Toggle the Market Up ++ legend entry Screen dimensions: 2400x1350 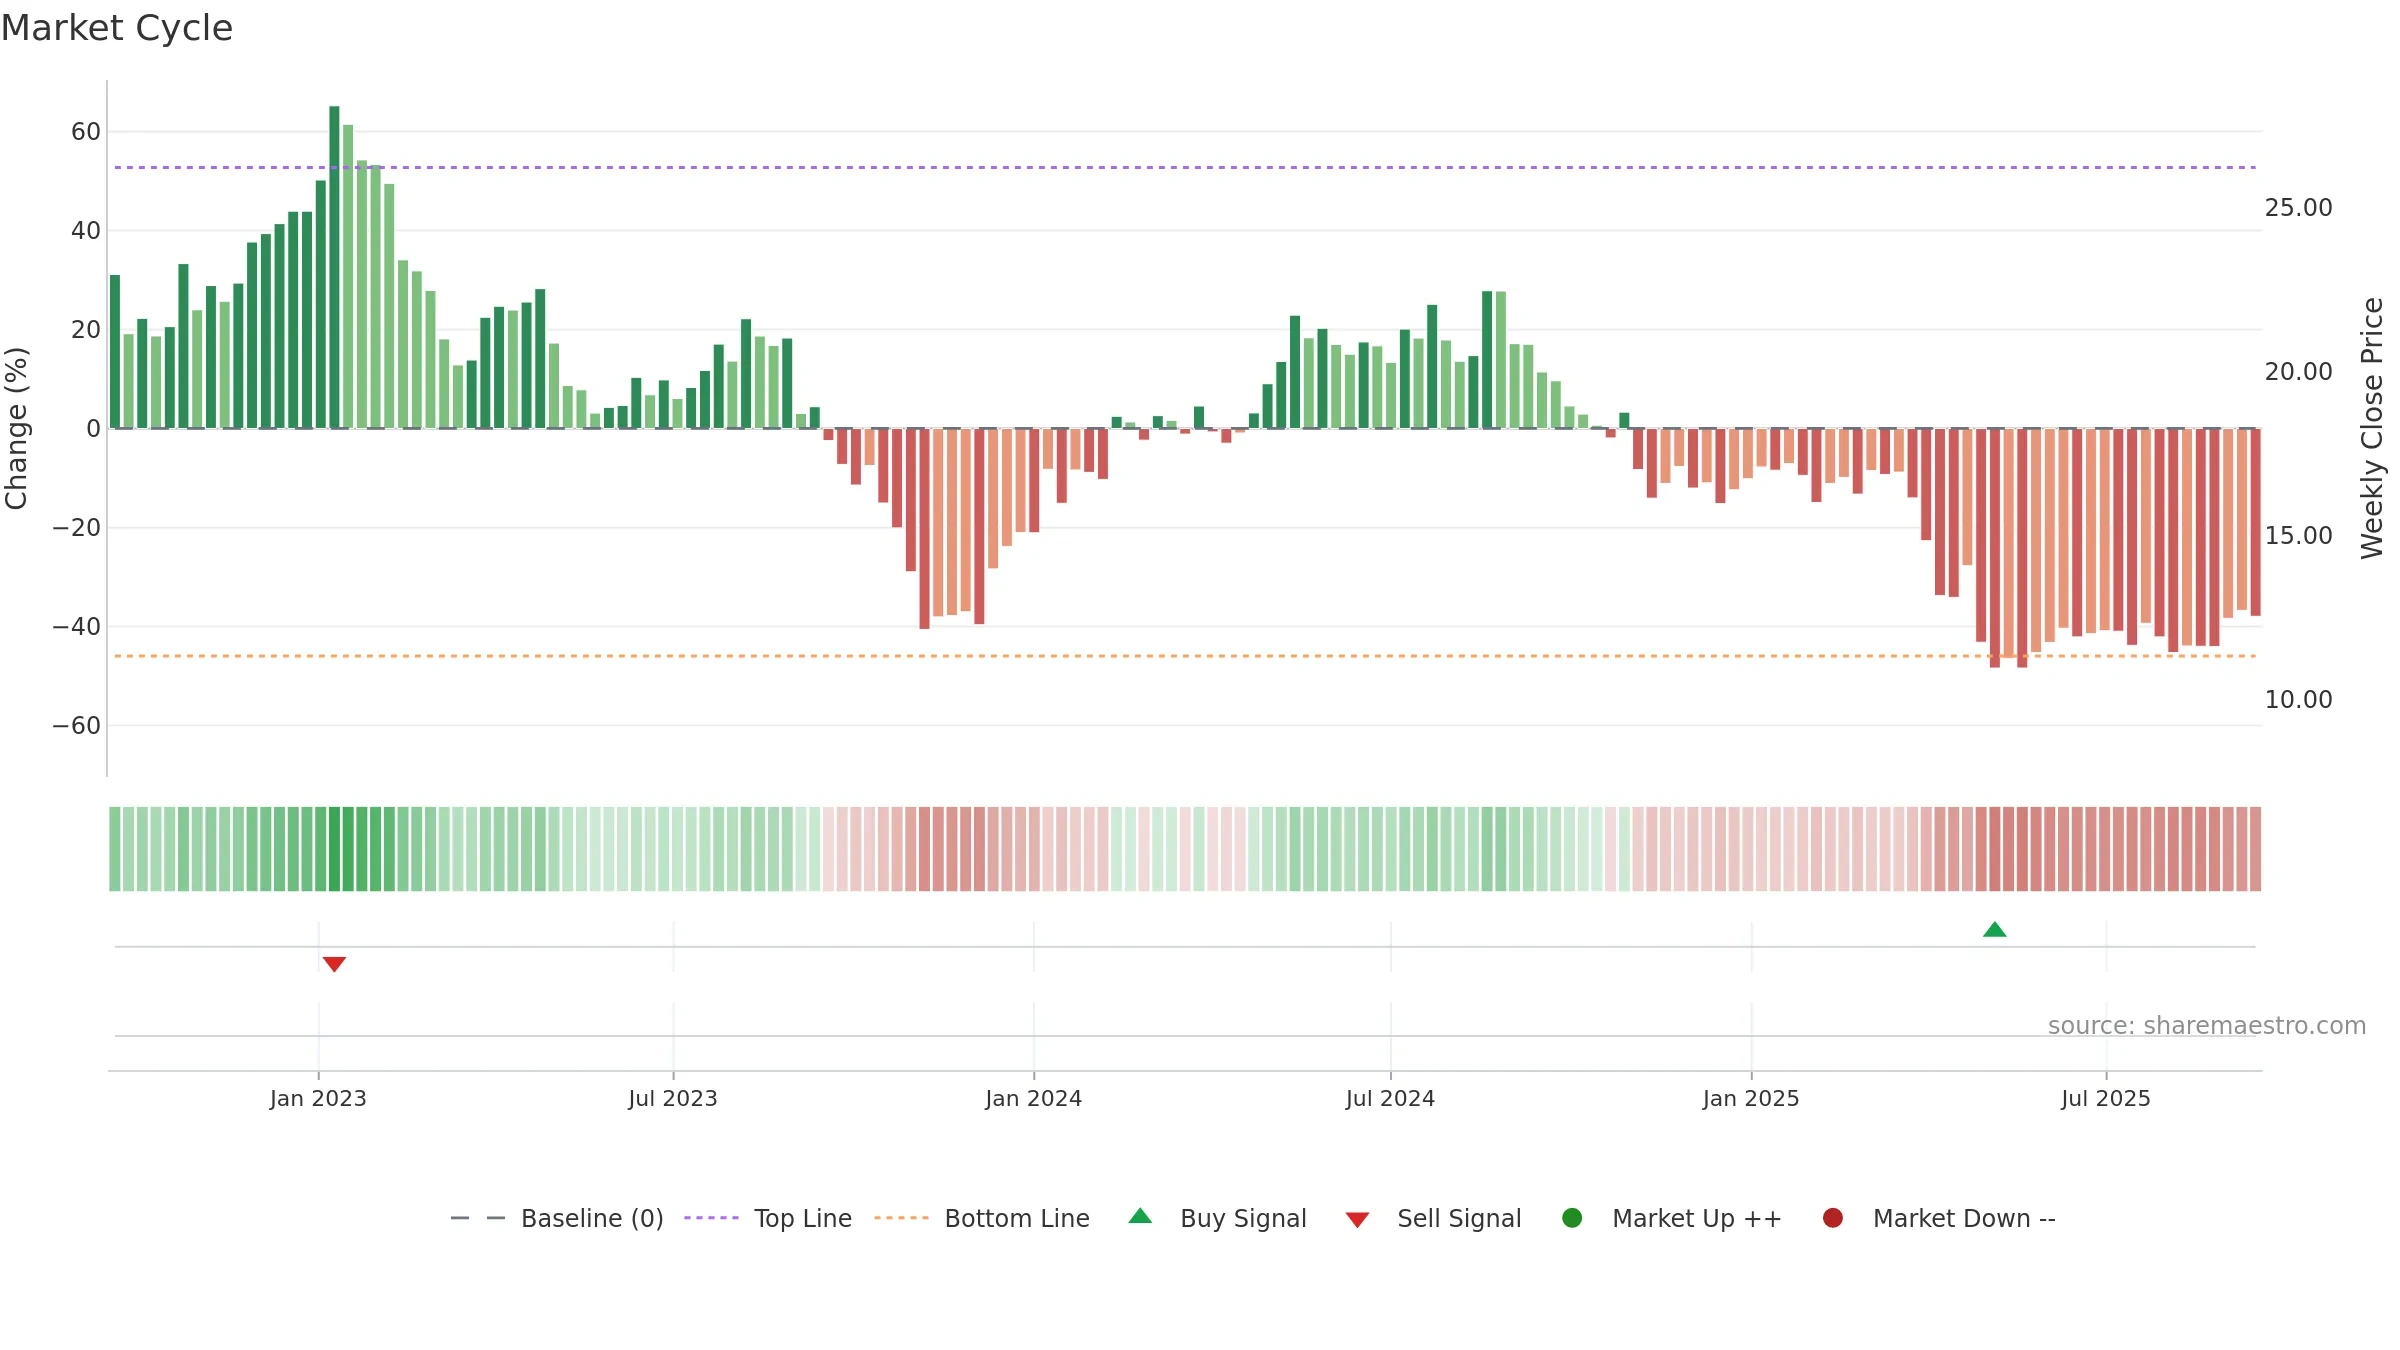coord(1671,1218)
